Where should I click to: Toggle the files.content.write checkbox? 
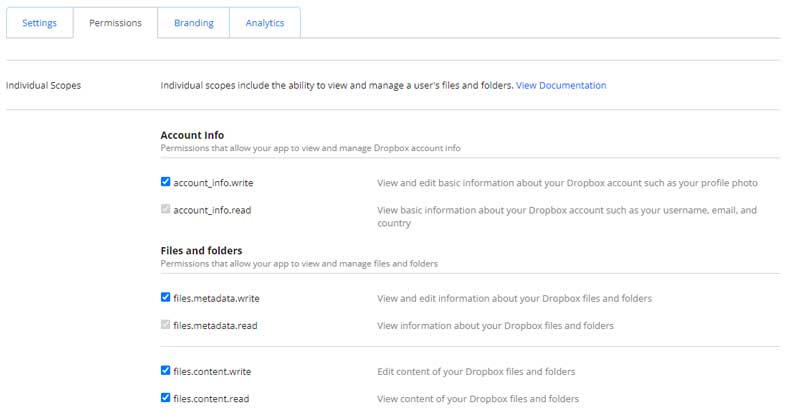[x=166, y=371]
